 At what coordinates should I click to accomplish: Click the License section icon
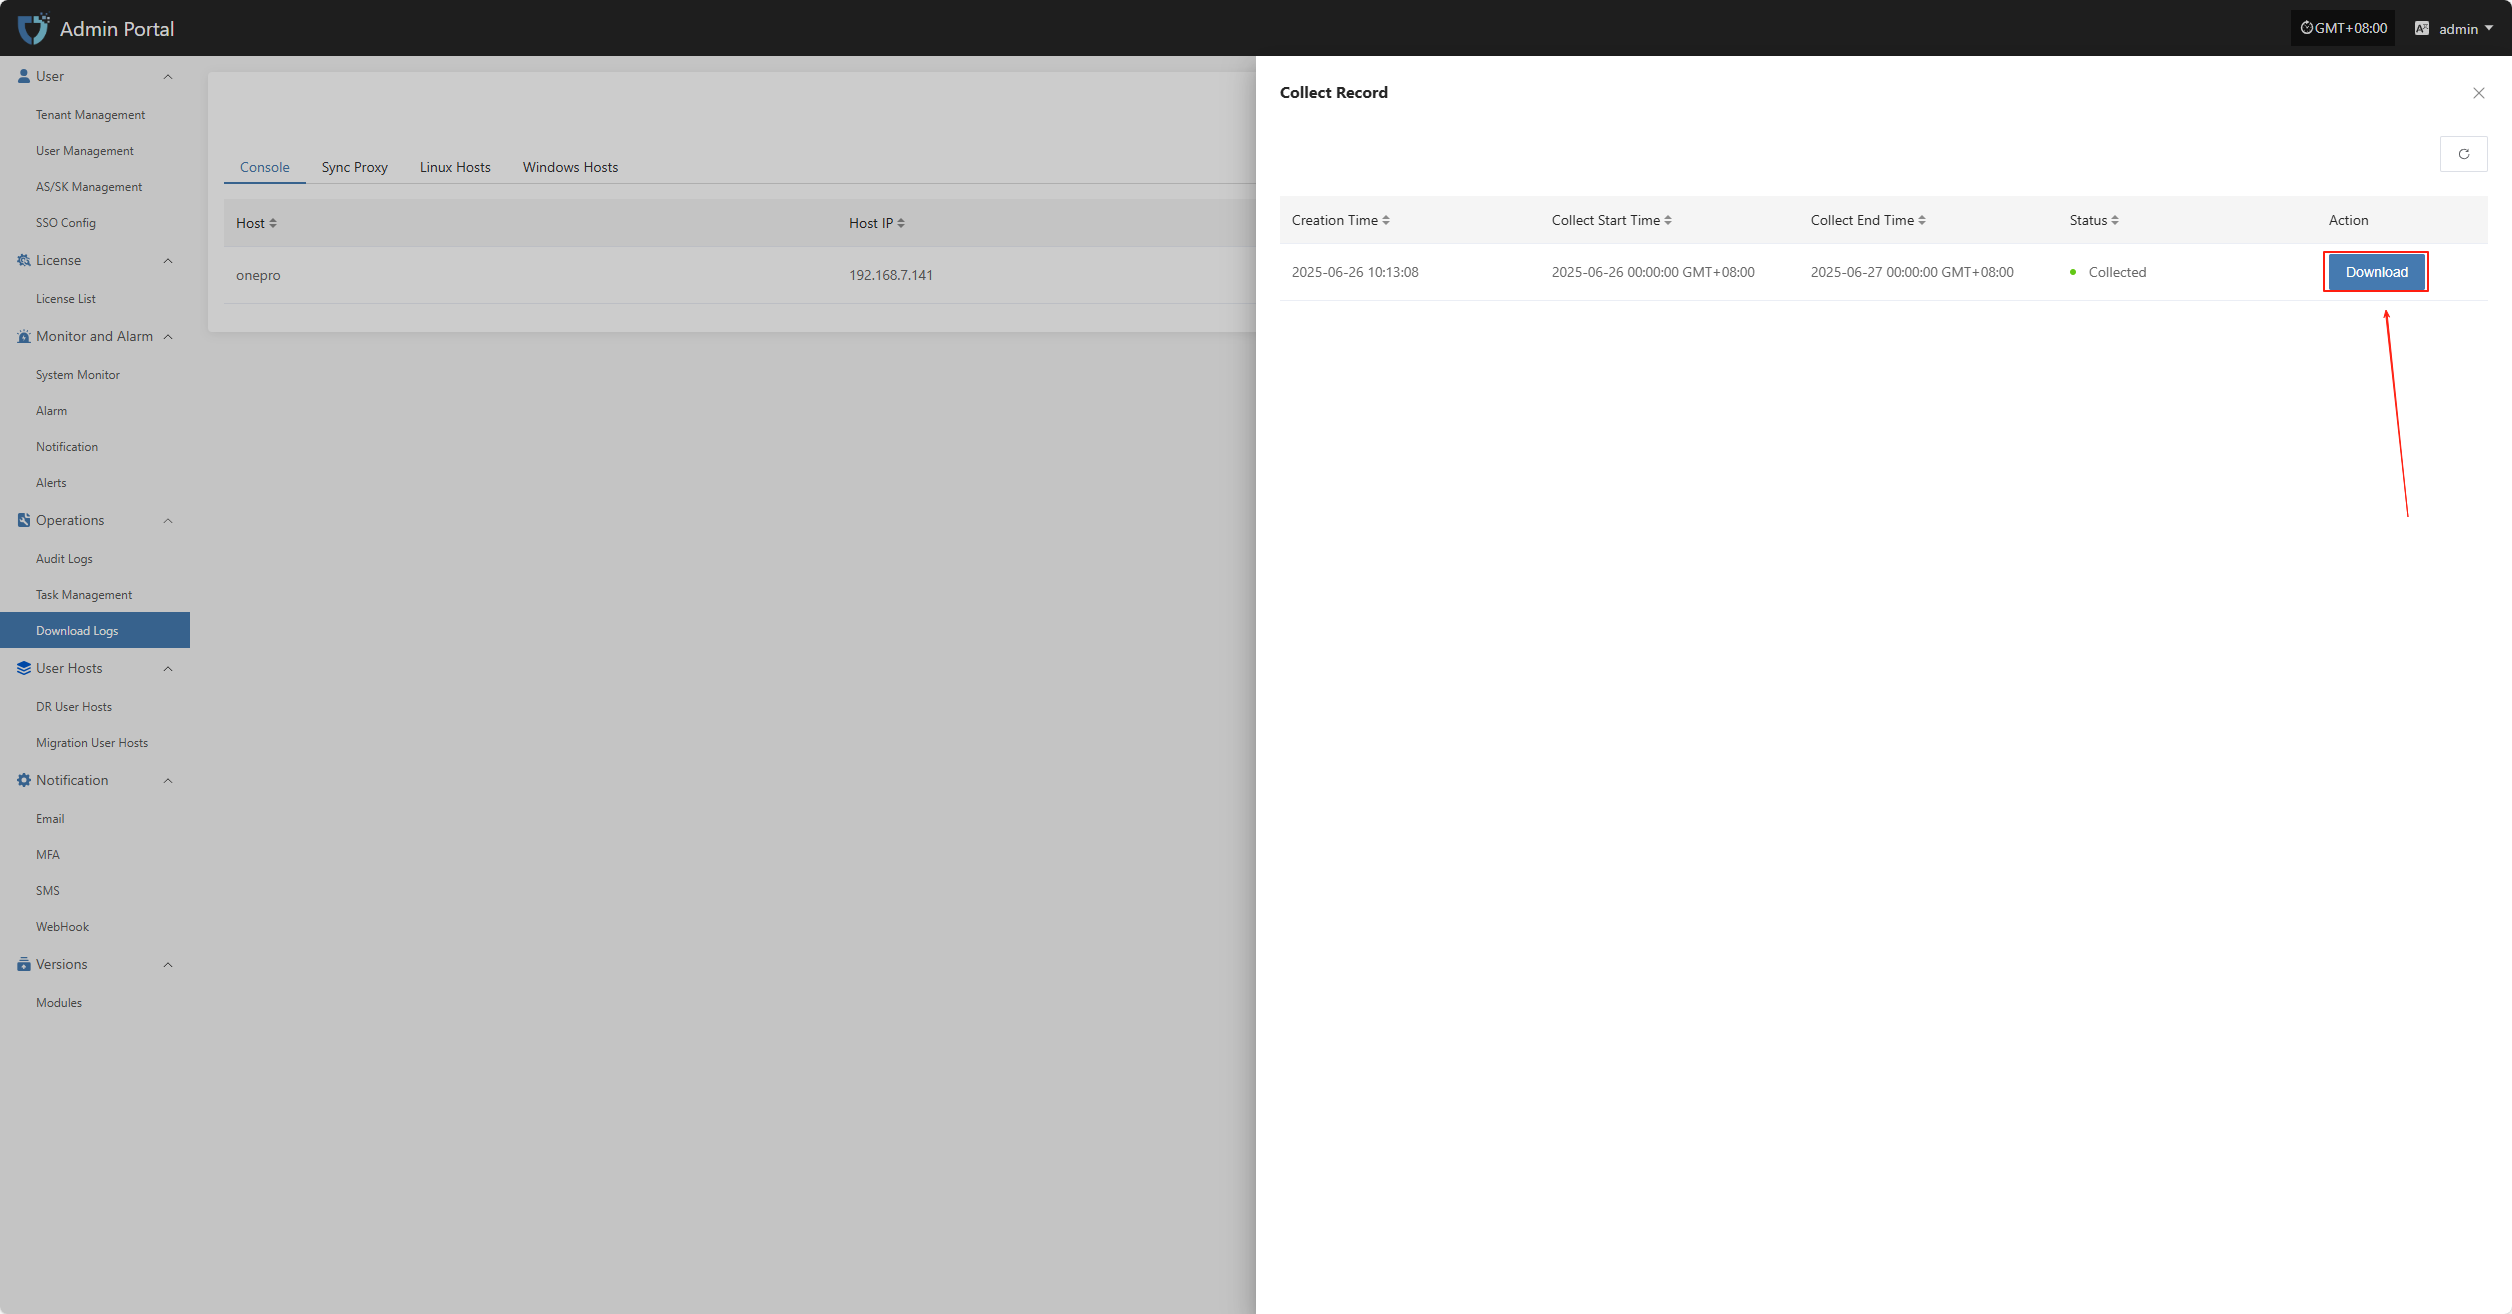pyautogui.click(x=24, y=260)
